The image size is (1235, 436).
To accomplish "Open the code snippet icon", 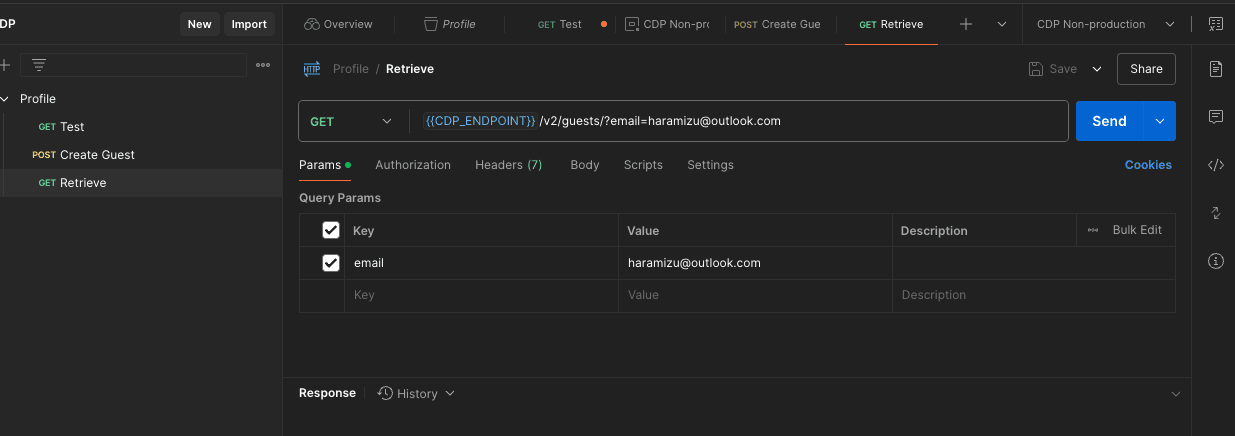I will point(1216,165).
